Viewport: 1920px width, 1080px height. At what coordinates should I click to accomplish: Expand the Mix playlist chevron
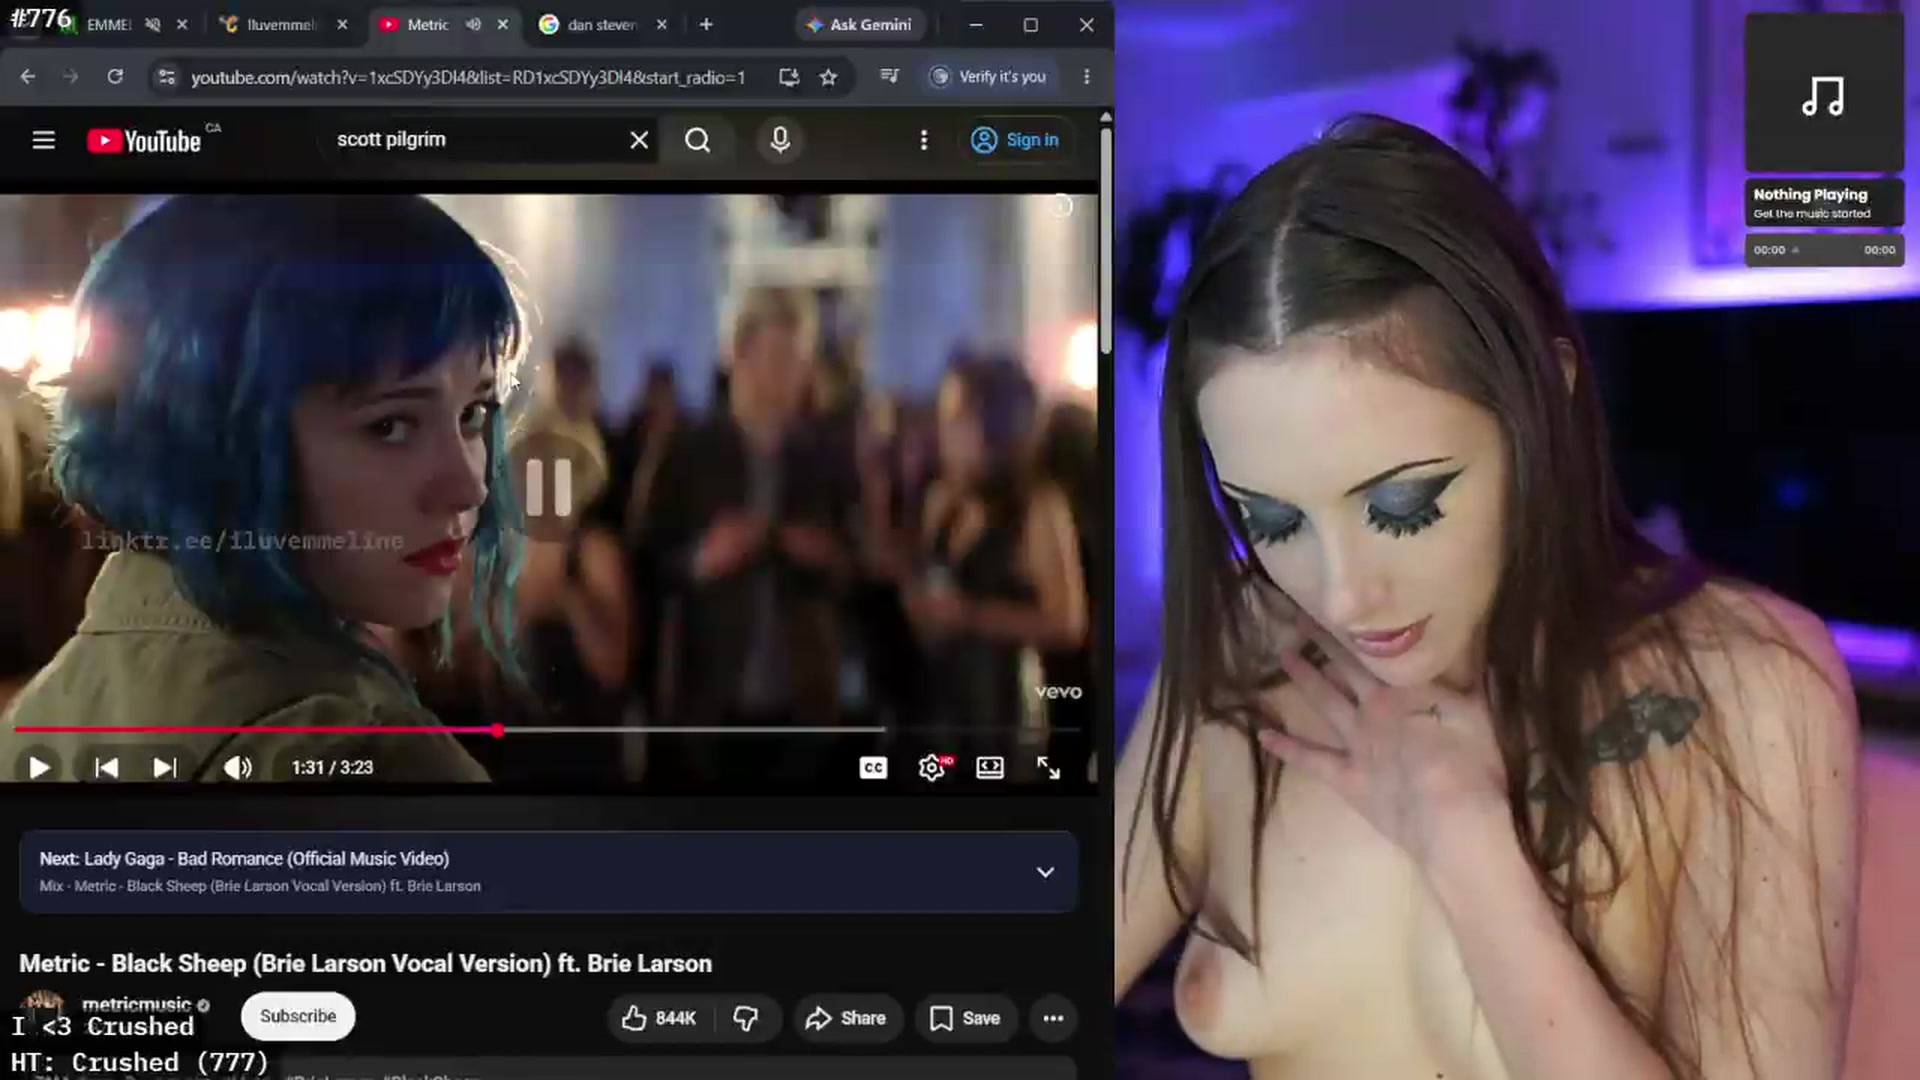point(1045,872)
